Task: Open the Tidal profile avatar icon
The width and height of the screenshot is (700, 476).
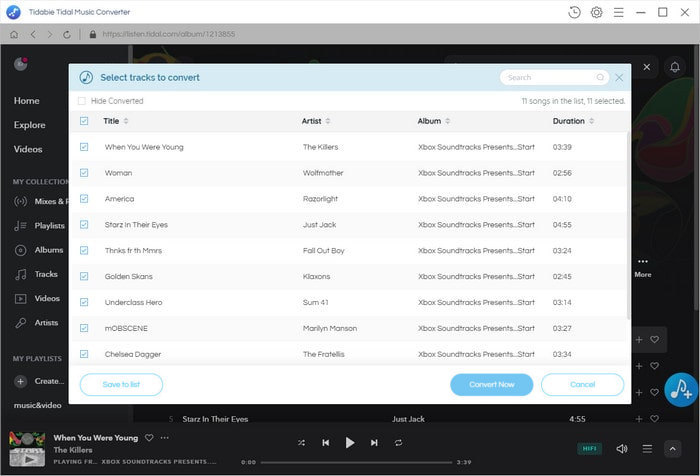Action: click(x=21, y=64)
